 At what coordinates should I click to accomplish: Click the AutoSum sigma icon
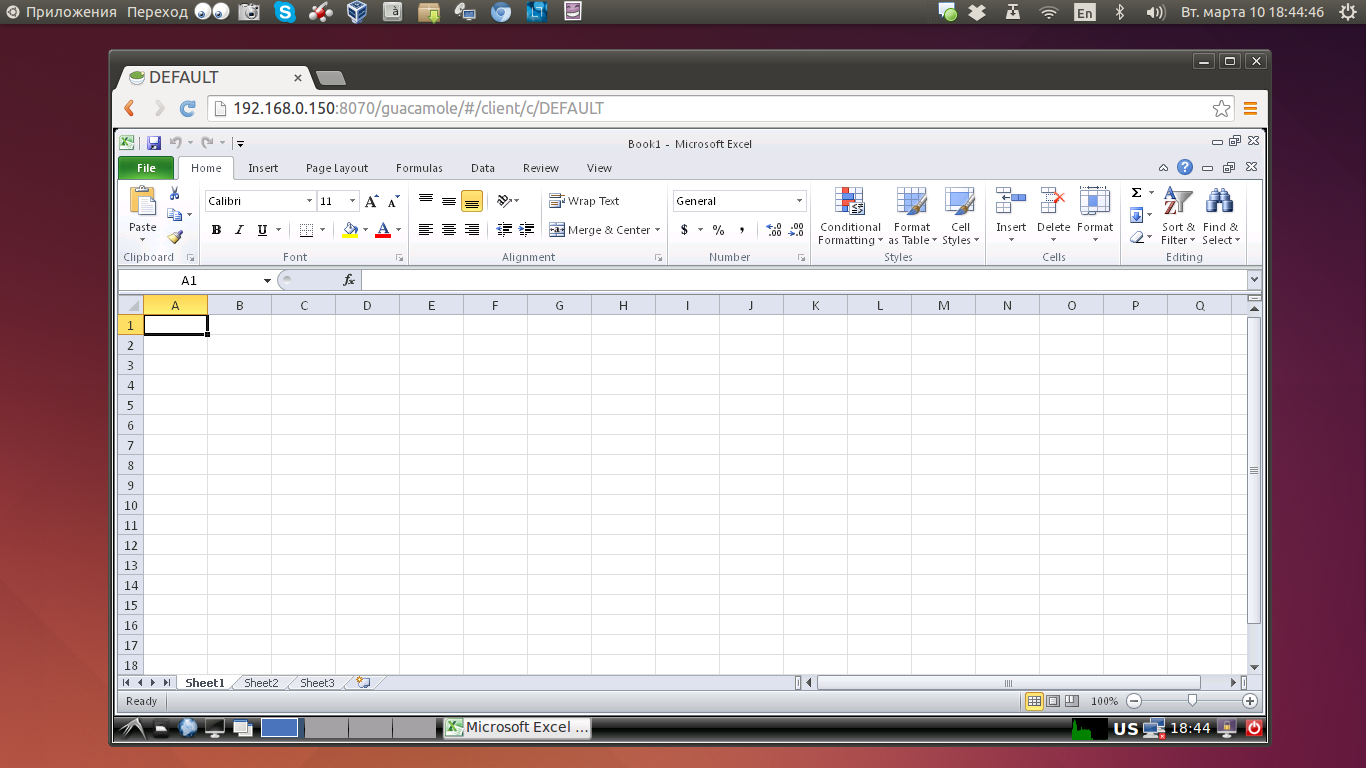click(1136, 193)
